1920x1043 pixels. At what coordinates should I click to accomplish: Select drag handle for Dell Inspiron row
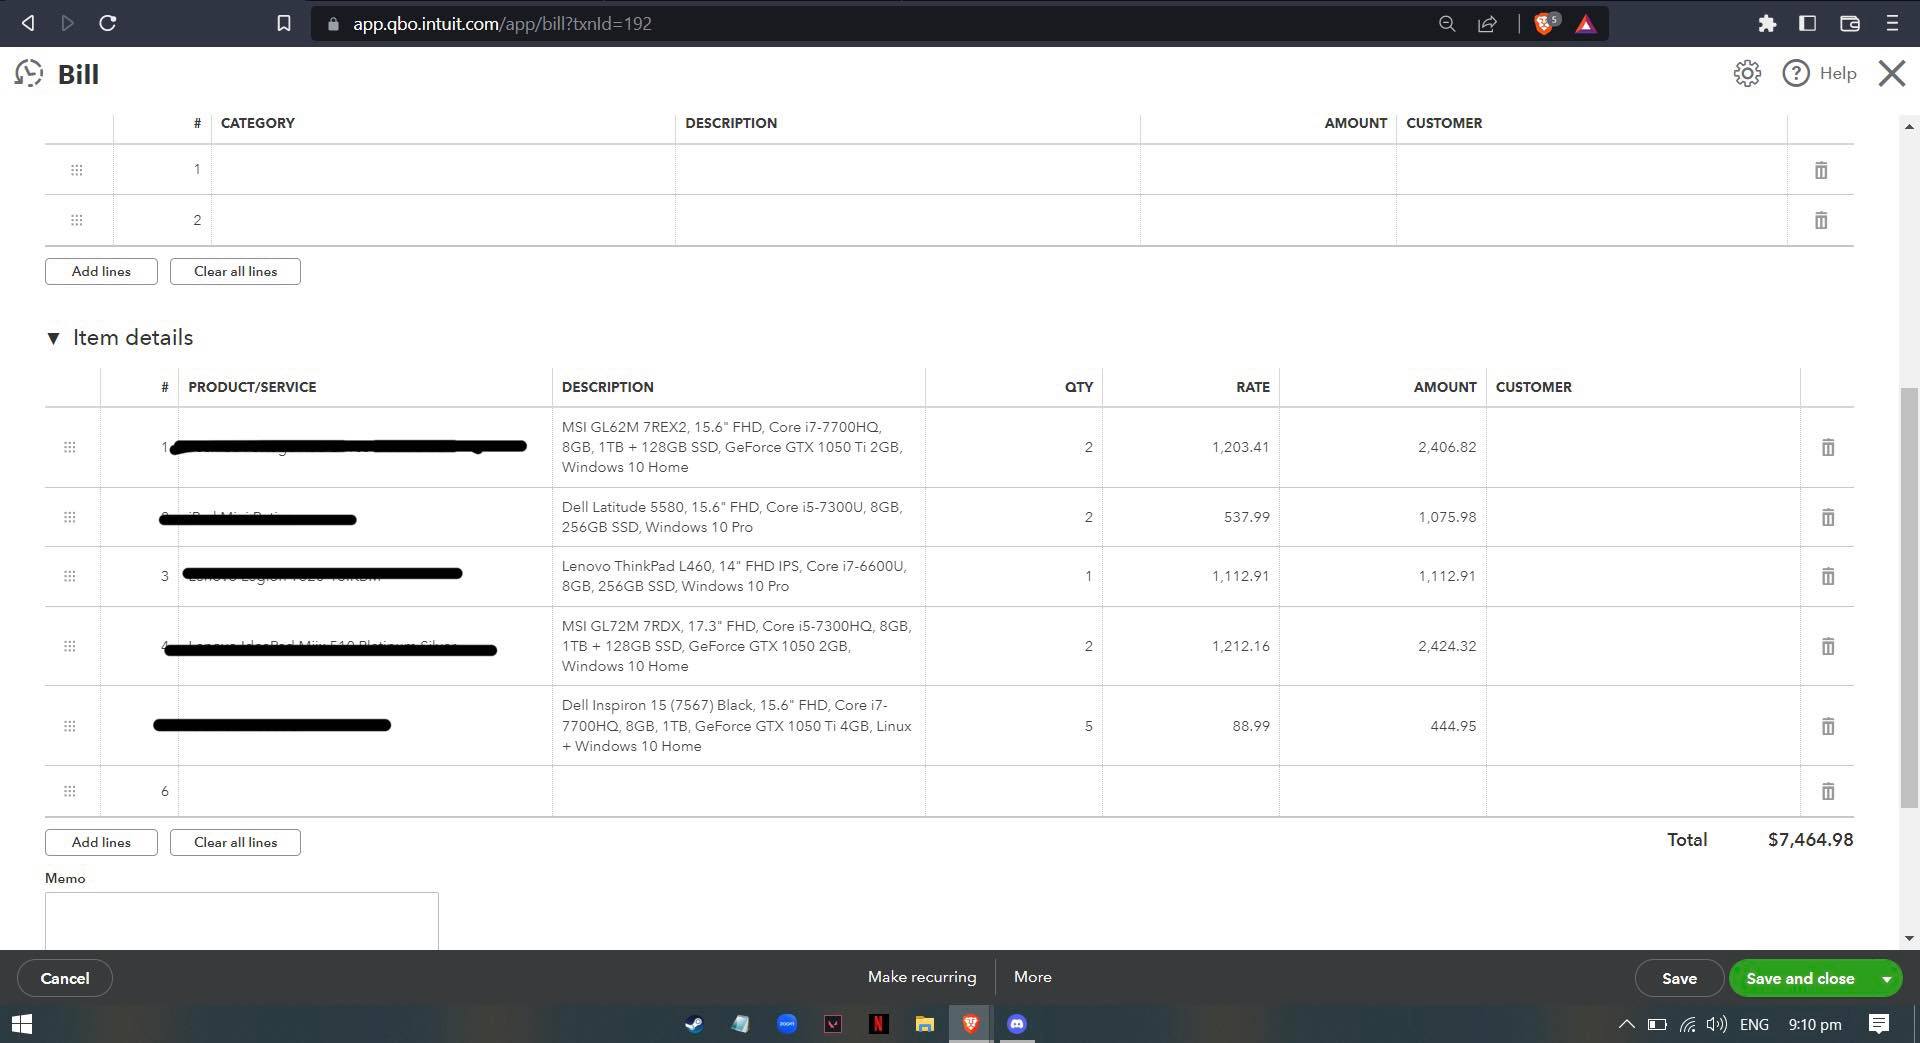click(x=69, y=726)
